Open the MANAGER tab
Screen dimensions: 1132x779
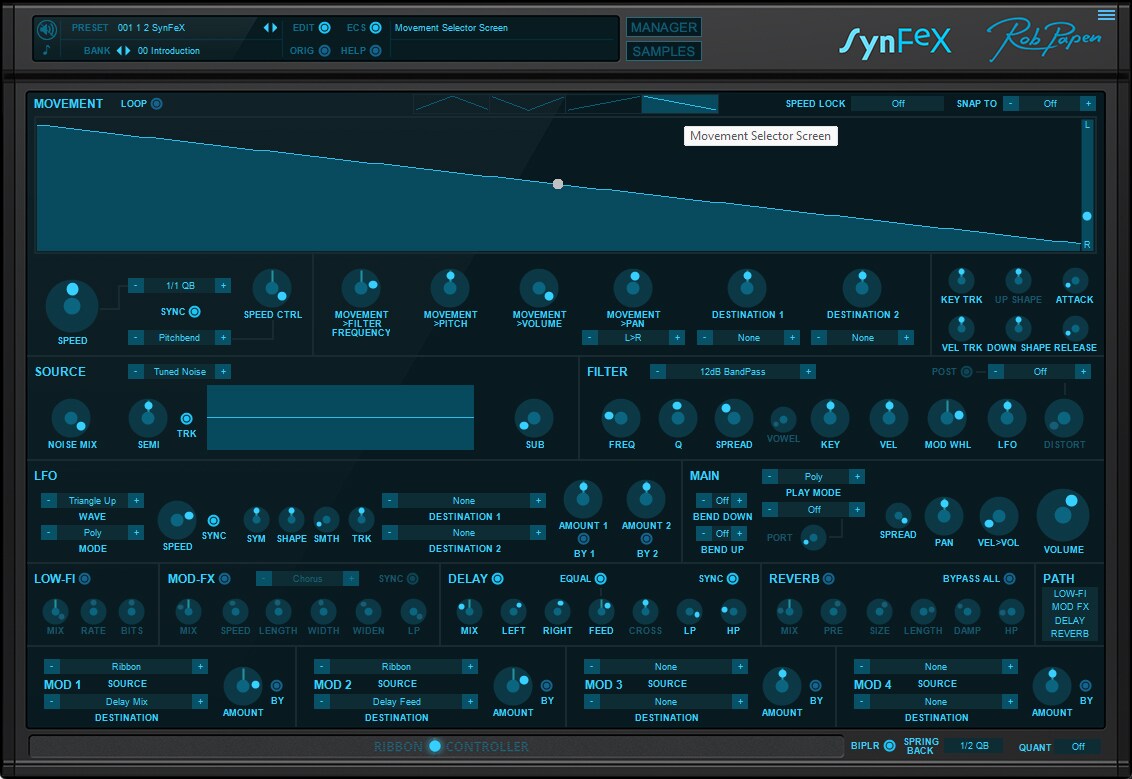coord(663,27)
